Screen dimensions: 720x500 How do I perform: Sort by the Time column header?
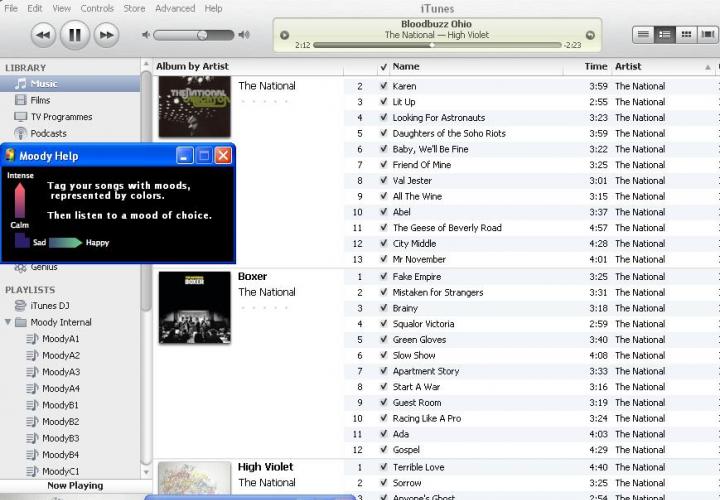click(x=588, y=67)
